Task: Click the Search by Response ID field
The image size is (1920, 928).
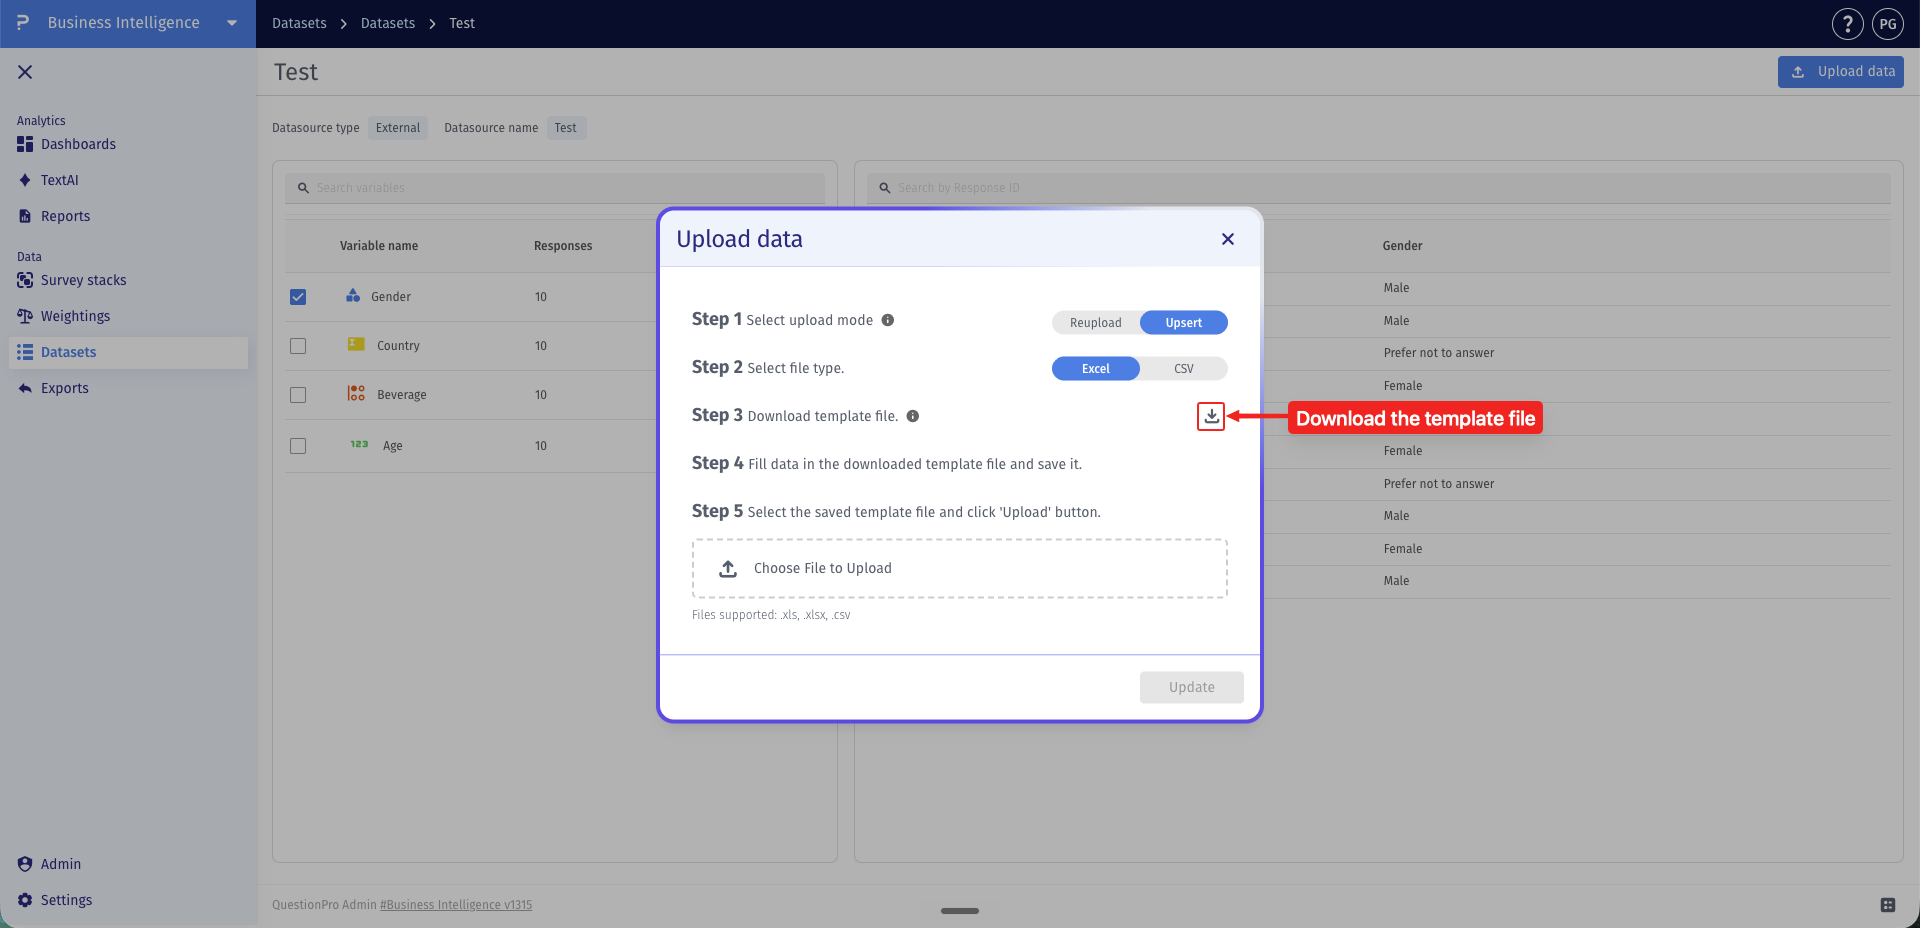Action: [1378, 188]
